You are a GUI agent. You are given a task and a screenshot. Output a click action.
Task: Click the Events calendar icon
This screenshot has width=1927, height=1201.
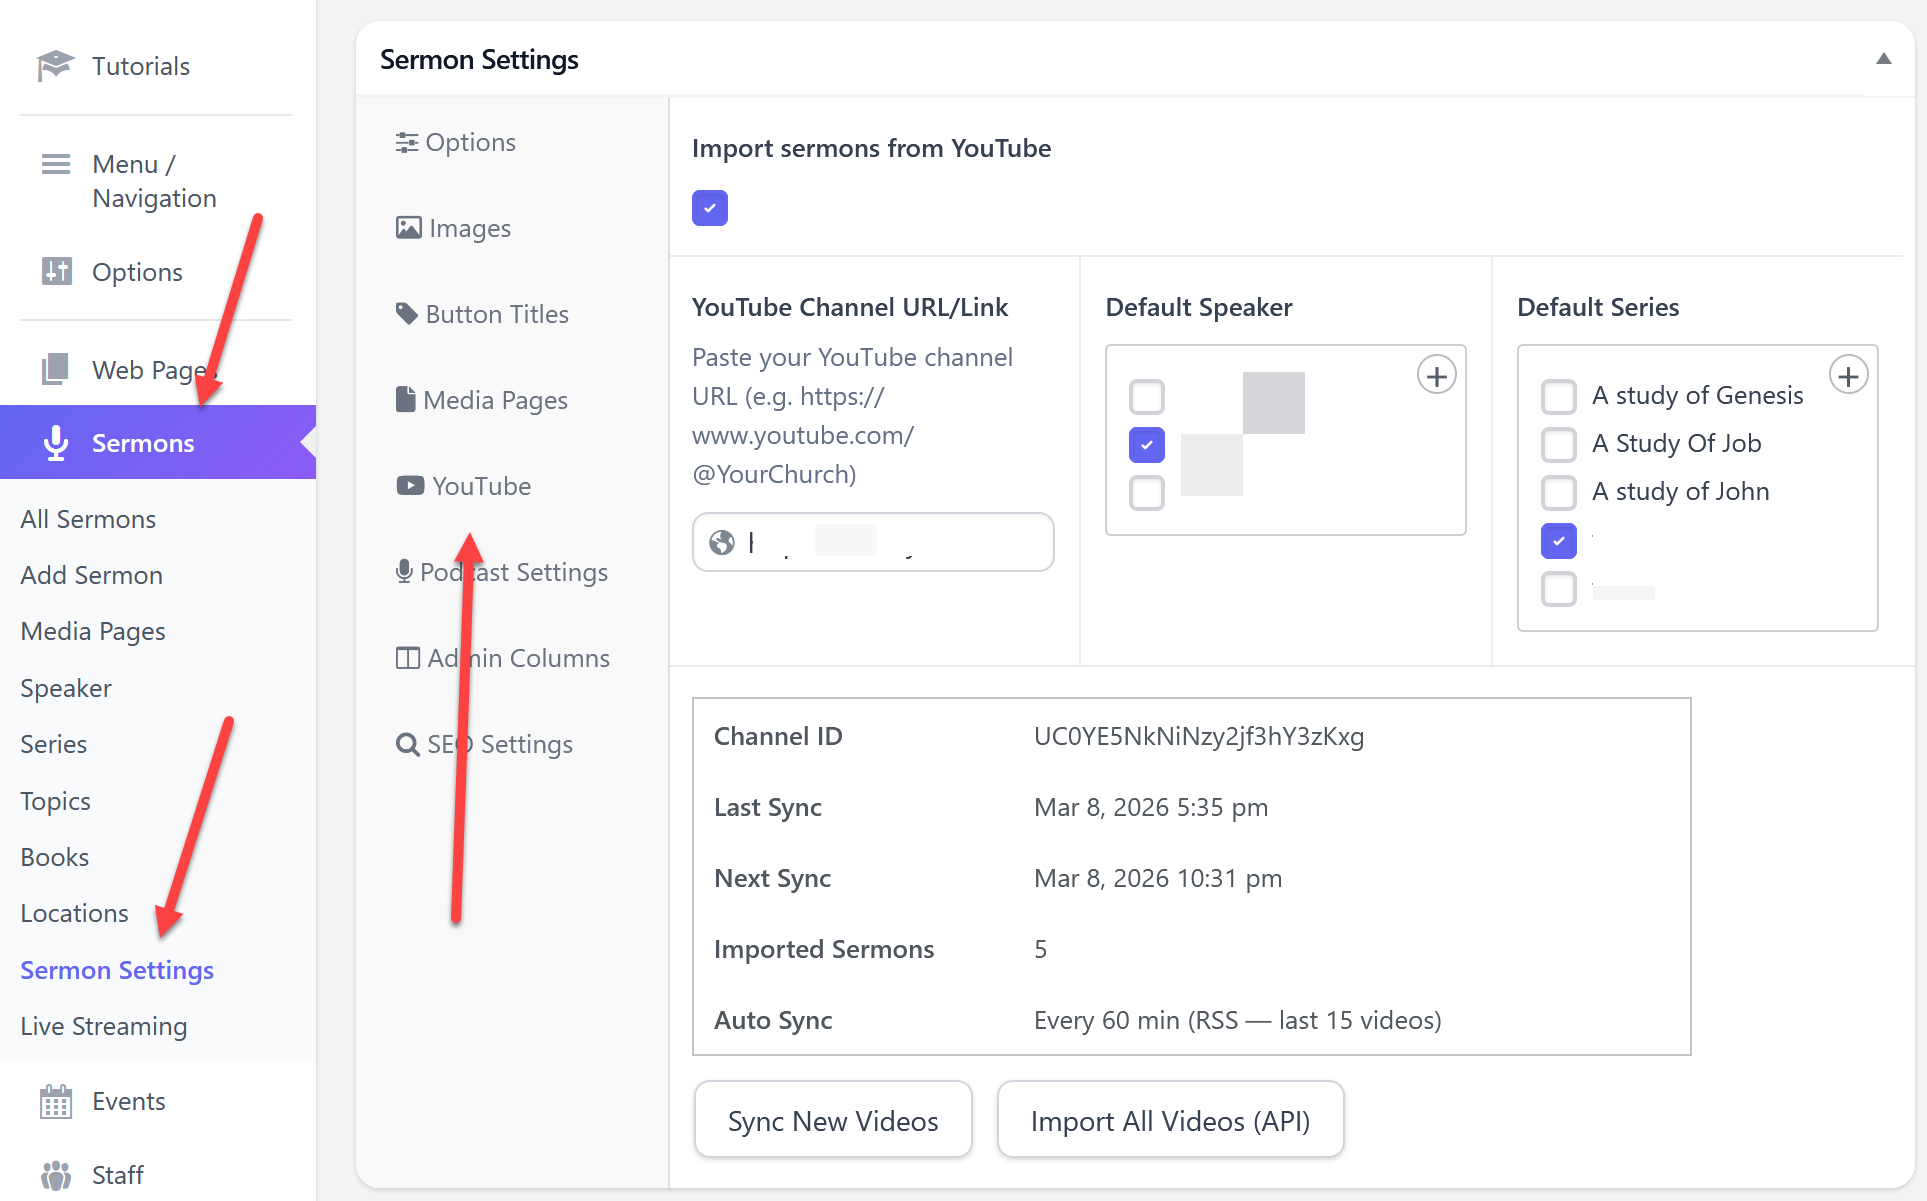point(55,1101)
